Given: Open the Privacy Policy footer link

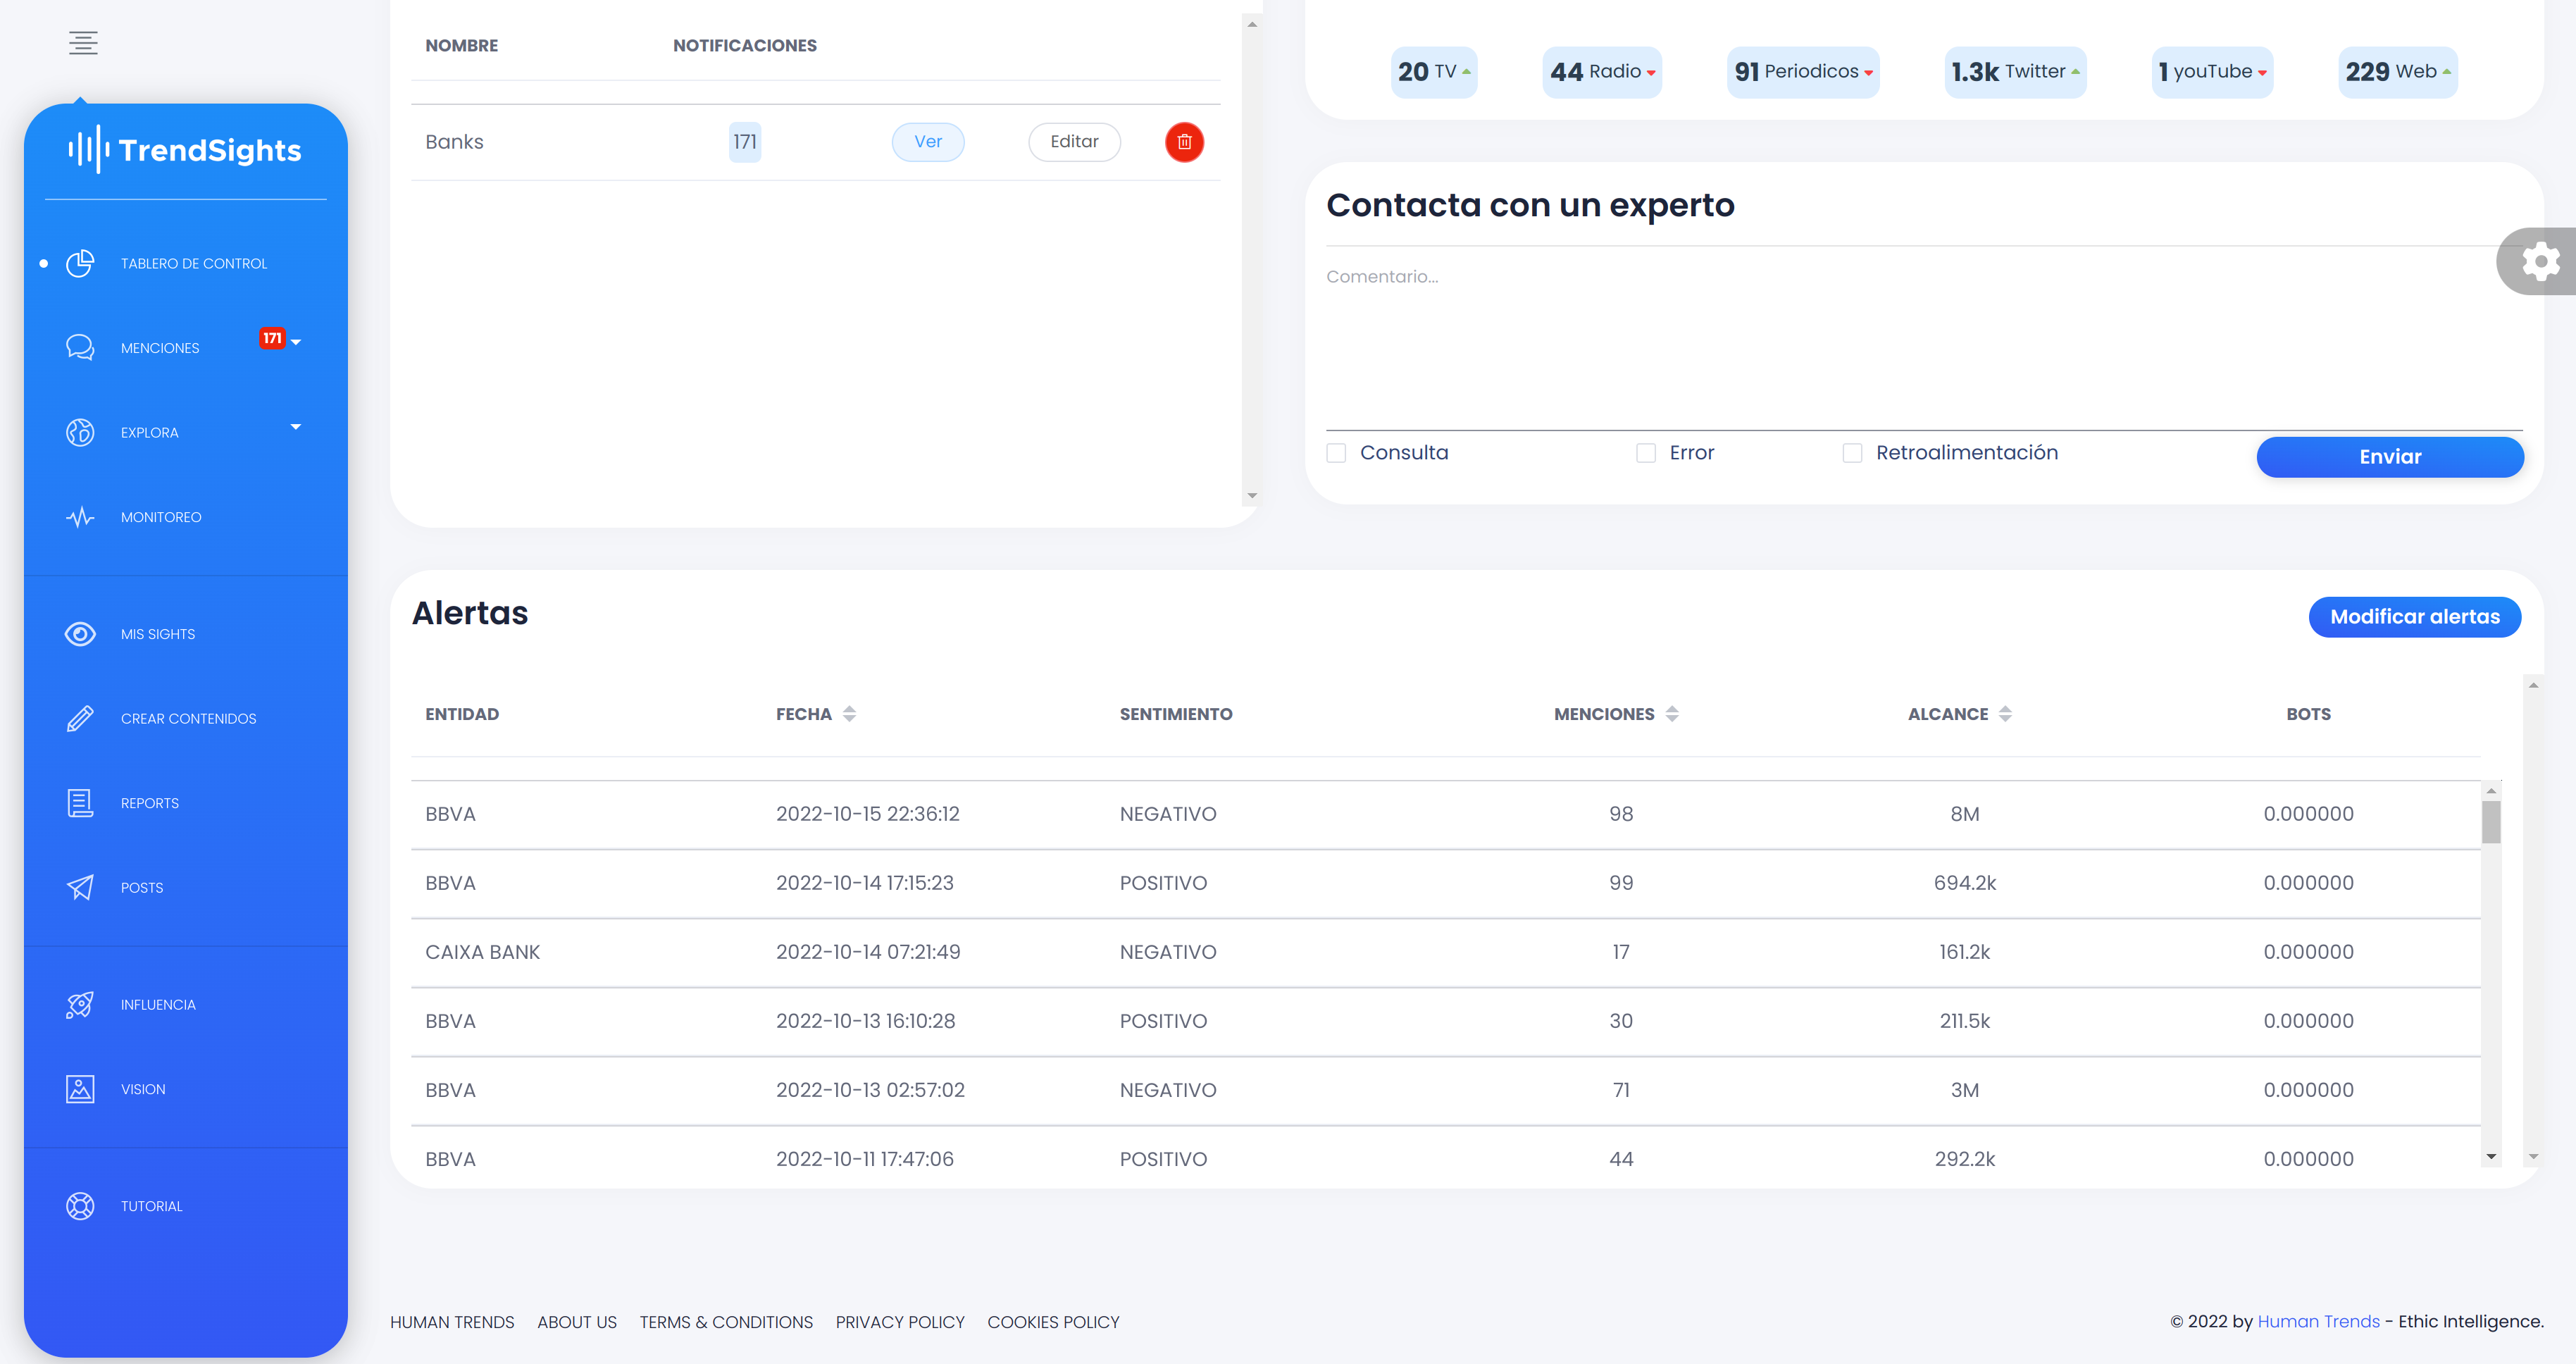Looking at the screenshot, I should [x=900, y=1322].
